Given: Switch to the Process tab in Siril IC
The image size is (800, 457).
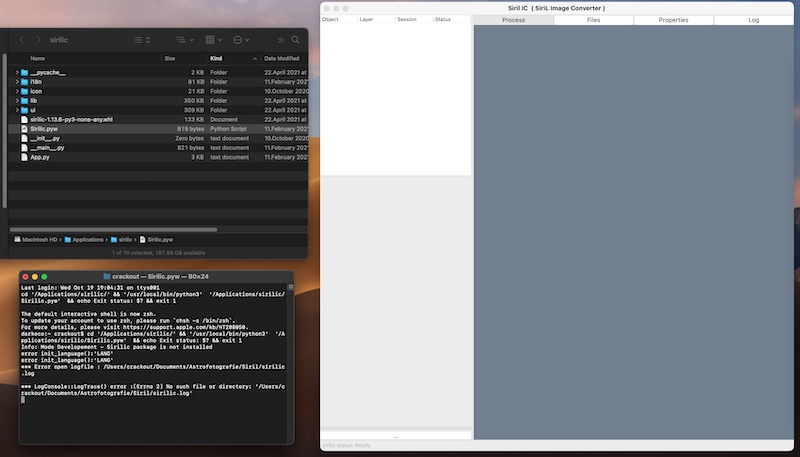Looking at the screenshot, I should point(513,20).
